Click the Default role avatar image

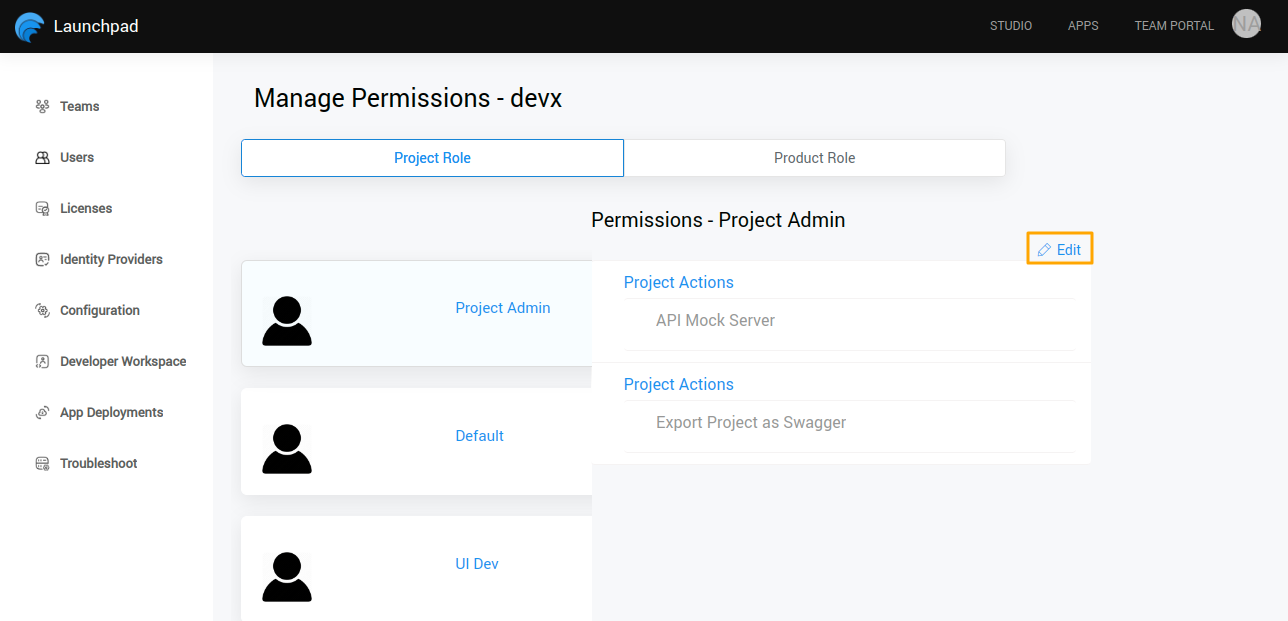coord(287,449)
